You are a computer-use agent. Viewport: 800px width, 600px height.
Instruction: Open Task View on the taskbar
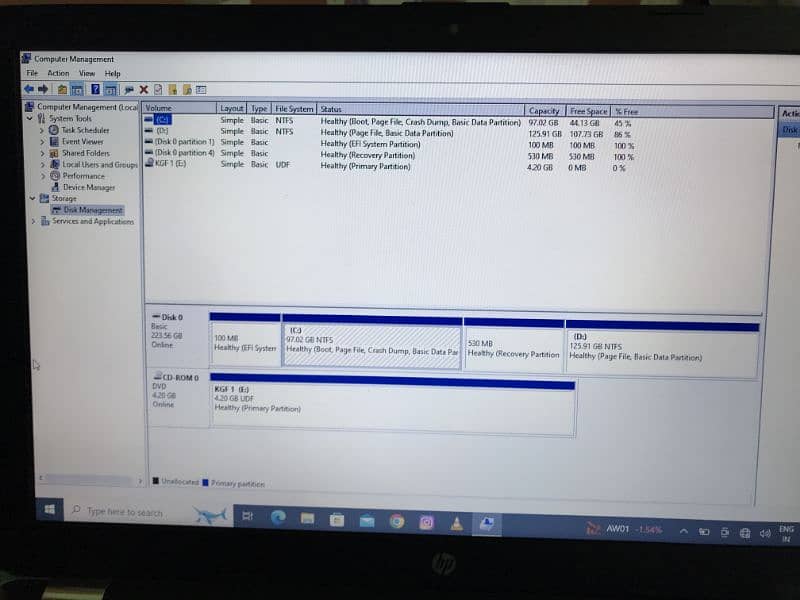coord(247,516)
